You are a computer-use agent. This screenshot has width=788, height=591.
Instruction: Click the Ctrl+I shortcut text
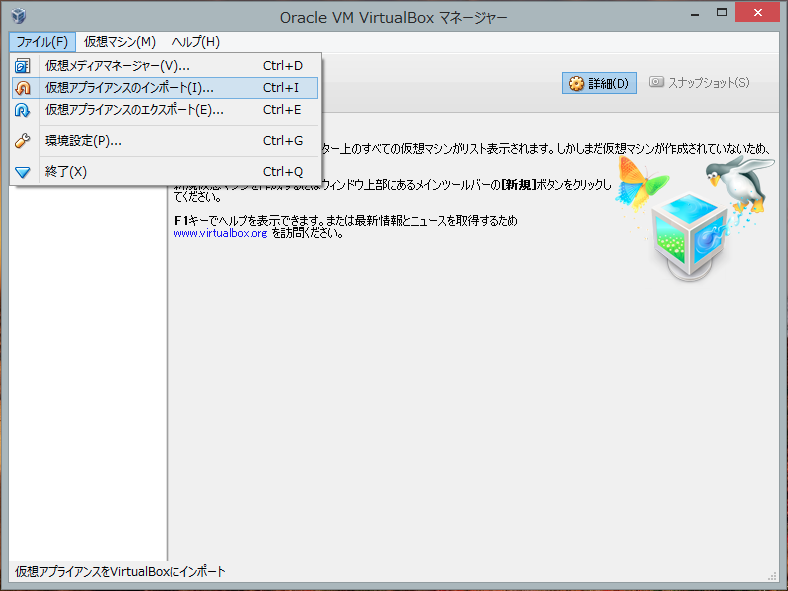click(281, 88)
